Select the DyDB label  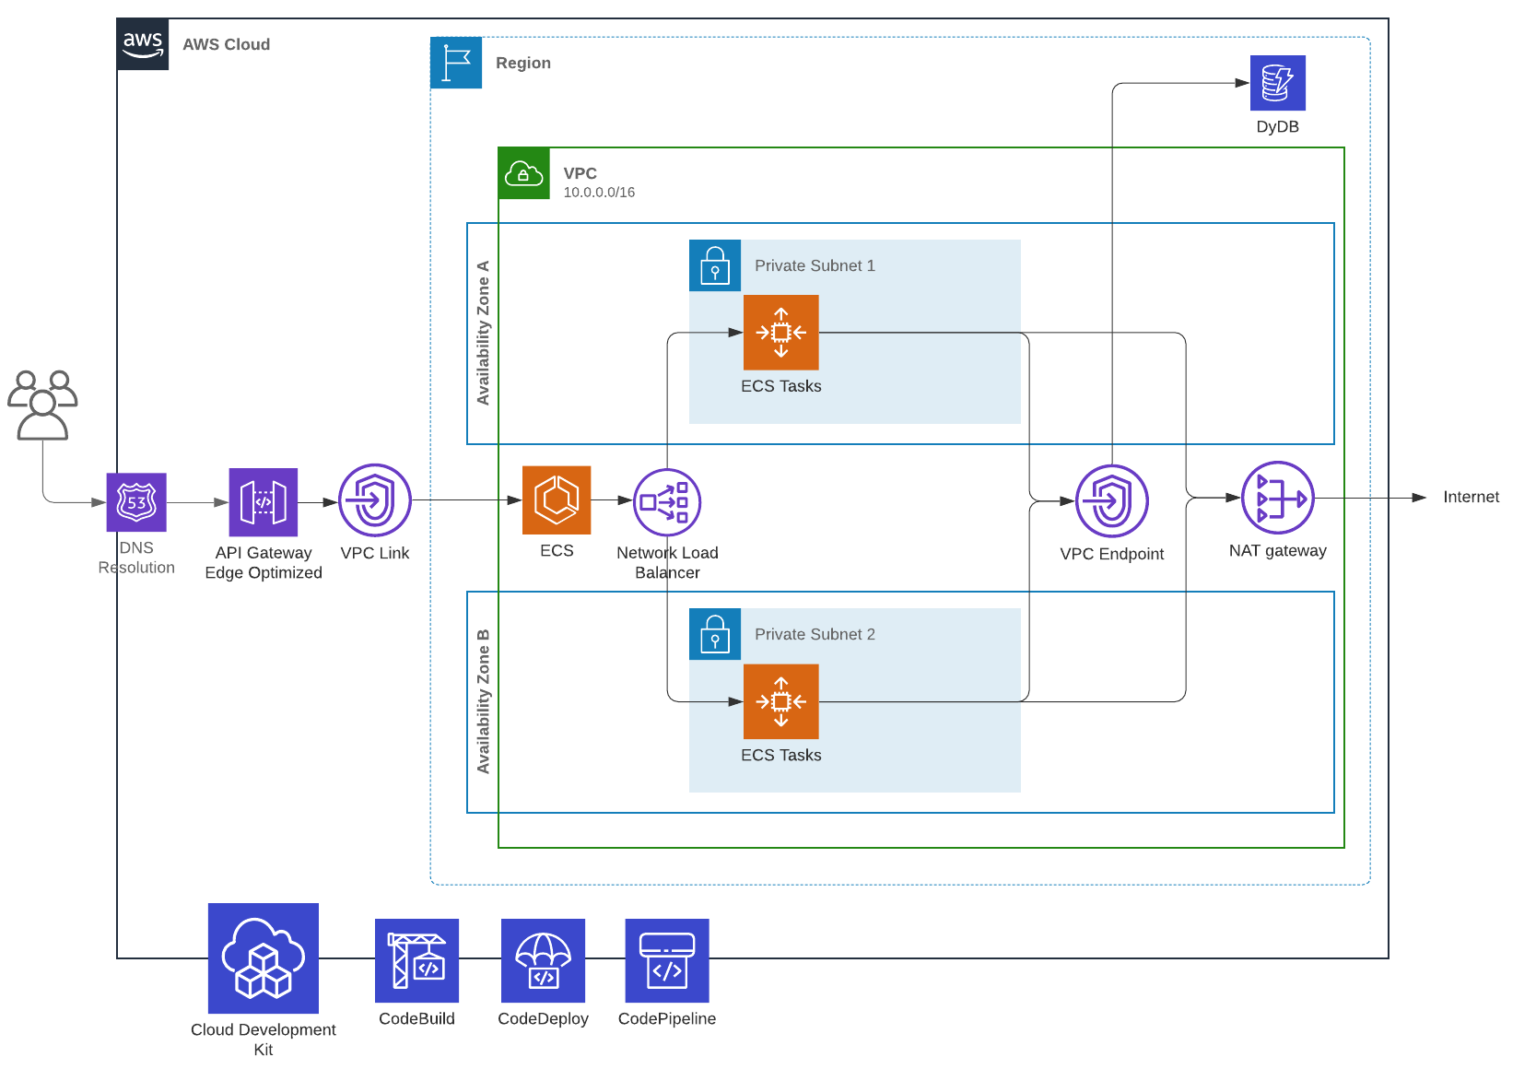1278,127
